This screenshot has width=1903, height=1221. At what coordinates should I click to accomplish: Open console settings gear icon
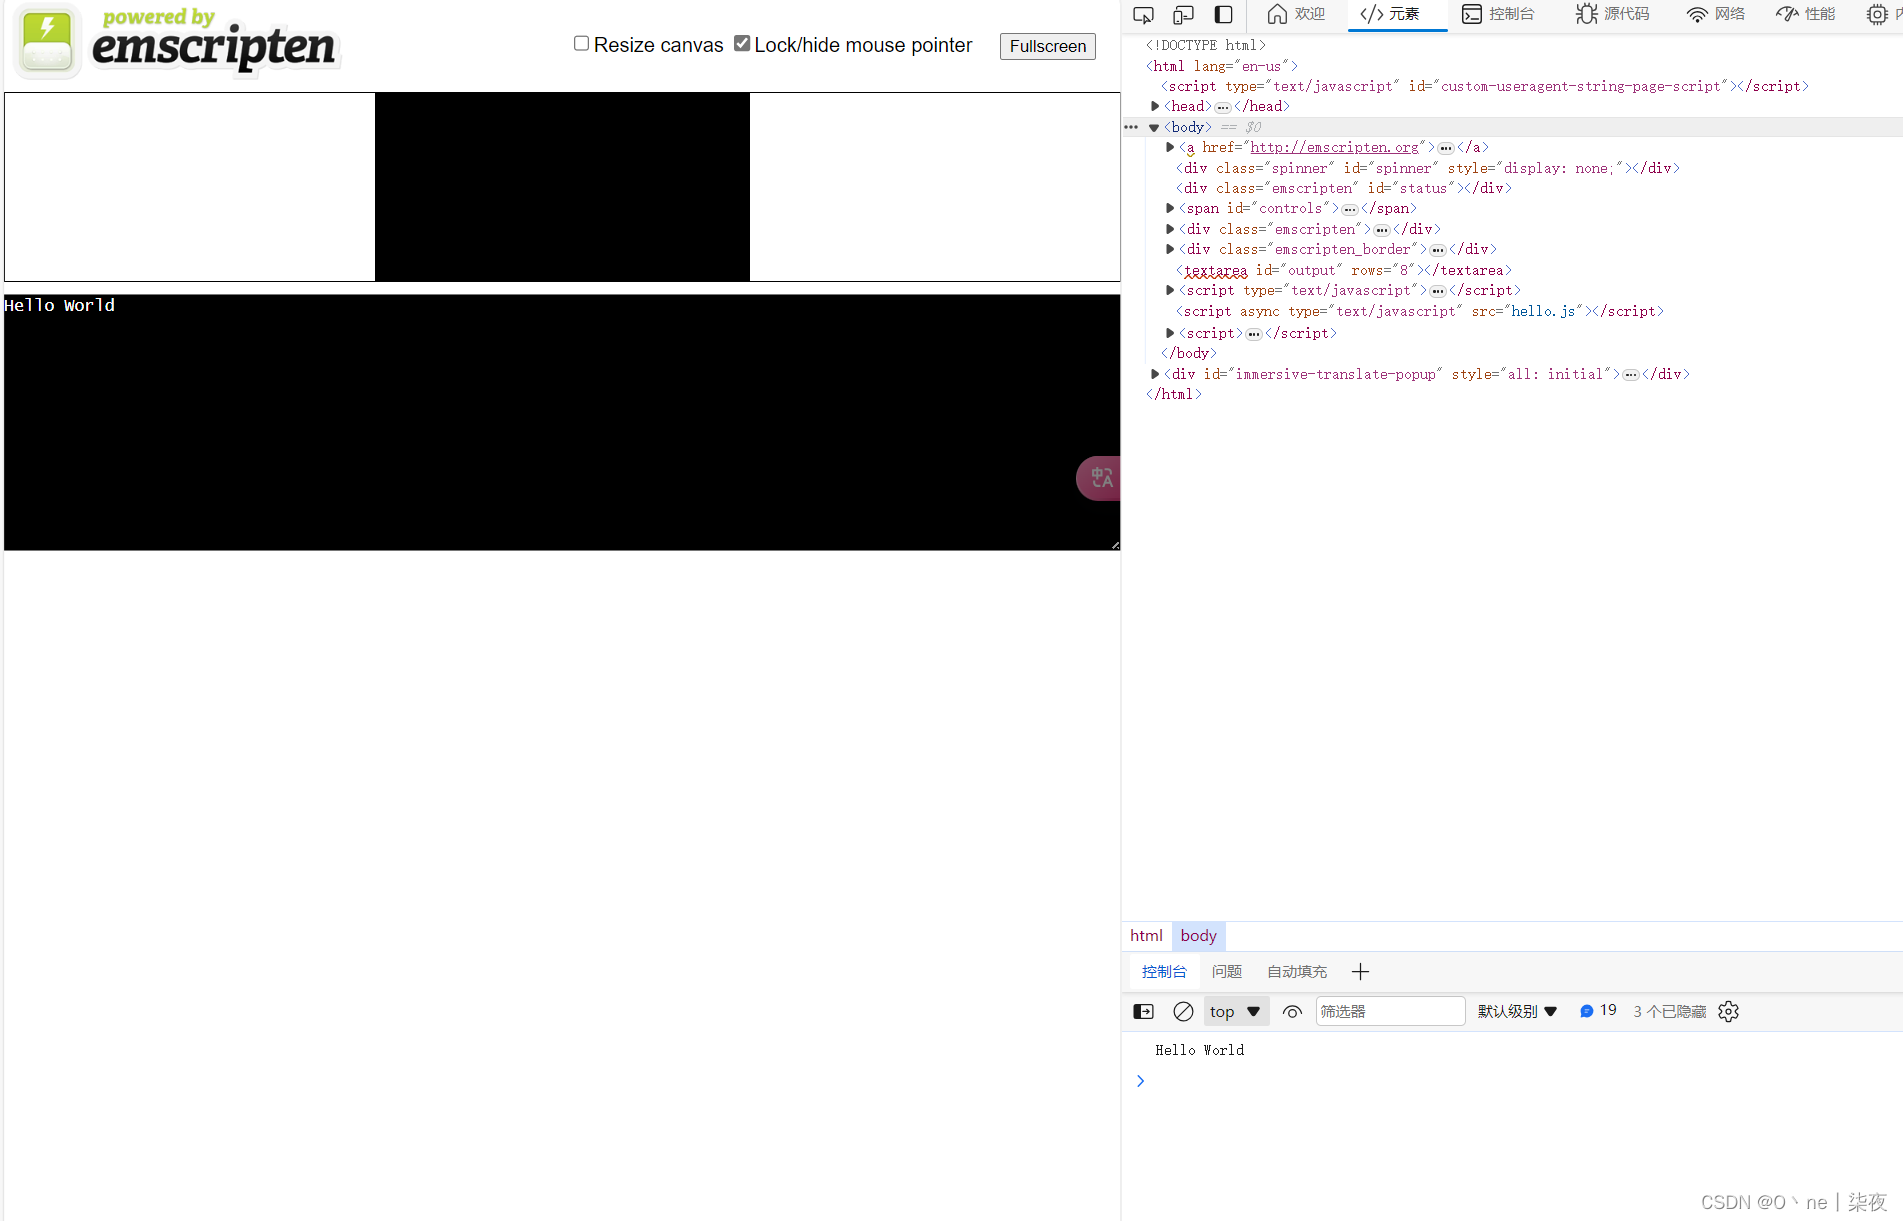coord(1728,1011)
